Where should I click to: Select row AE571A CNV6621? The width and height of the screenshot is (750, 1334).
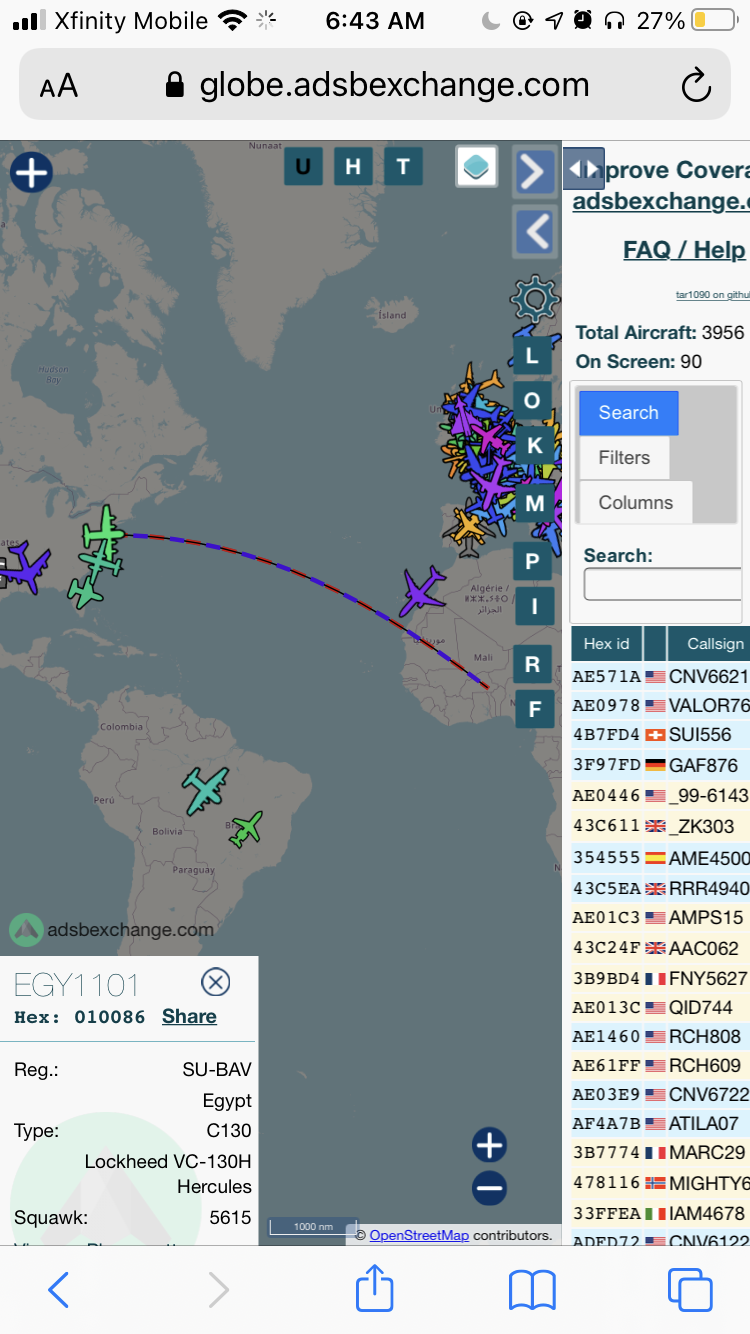pyautogui.click(x=660, y=676)
